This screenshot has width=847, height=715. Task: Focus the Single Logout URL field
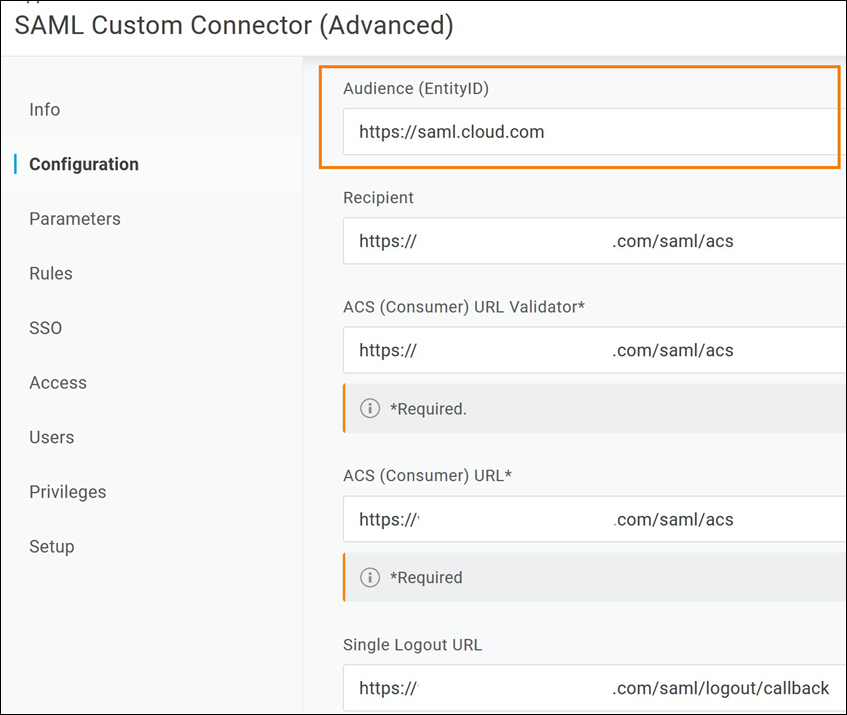[590, 688]
